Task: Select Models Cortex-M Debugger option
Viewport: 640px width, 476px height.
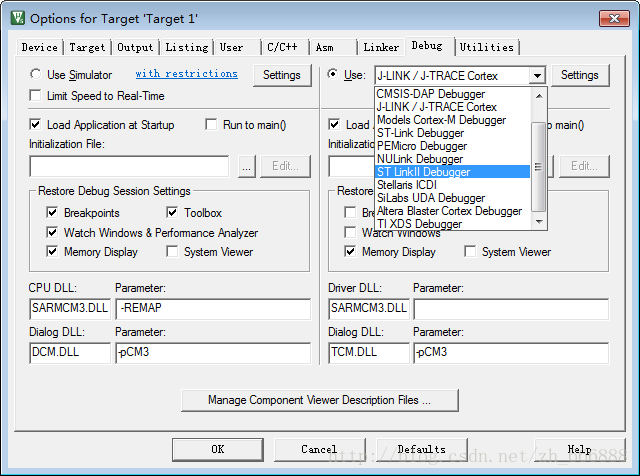Action: tap(453, 120)
